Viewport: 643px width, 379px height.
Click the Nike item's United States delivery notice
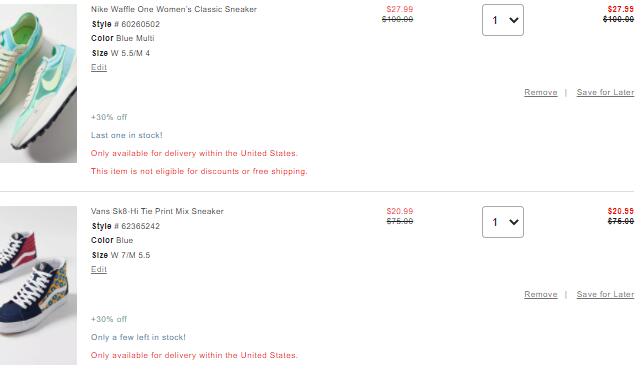tap(194, 153)
